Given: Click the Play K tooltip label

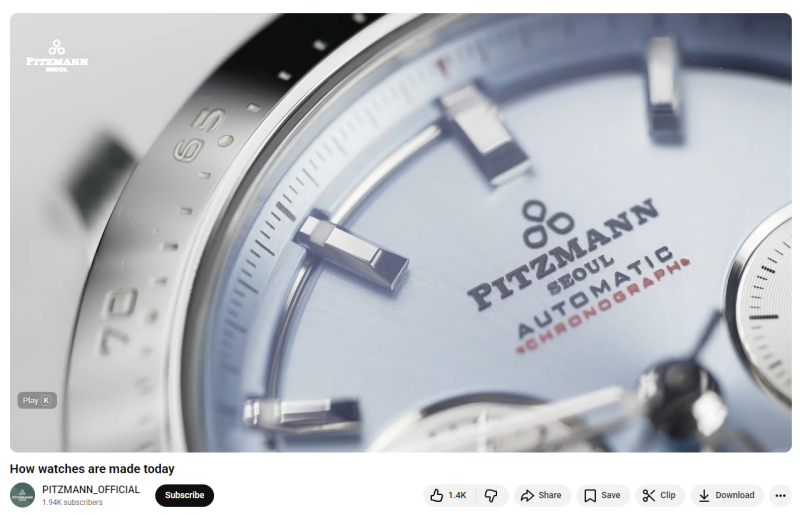Looking at the screenshot, I should click(x=37, y=400).
